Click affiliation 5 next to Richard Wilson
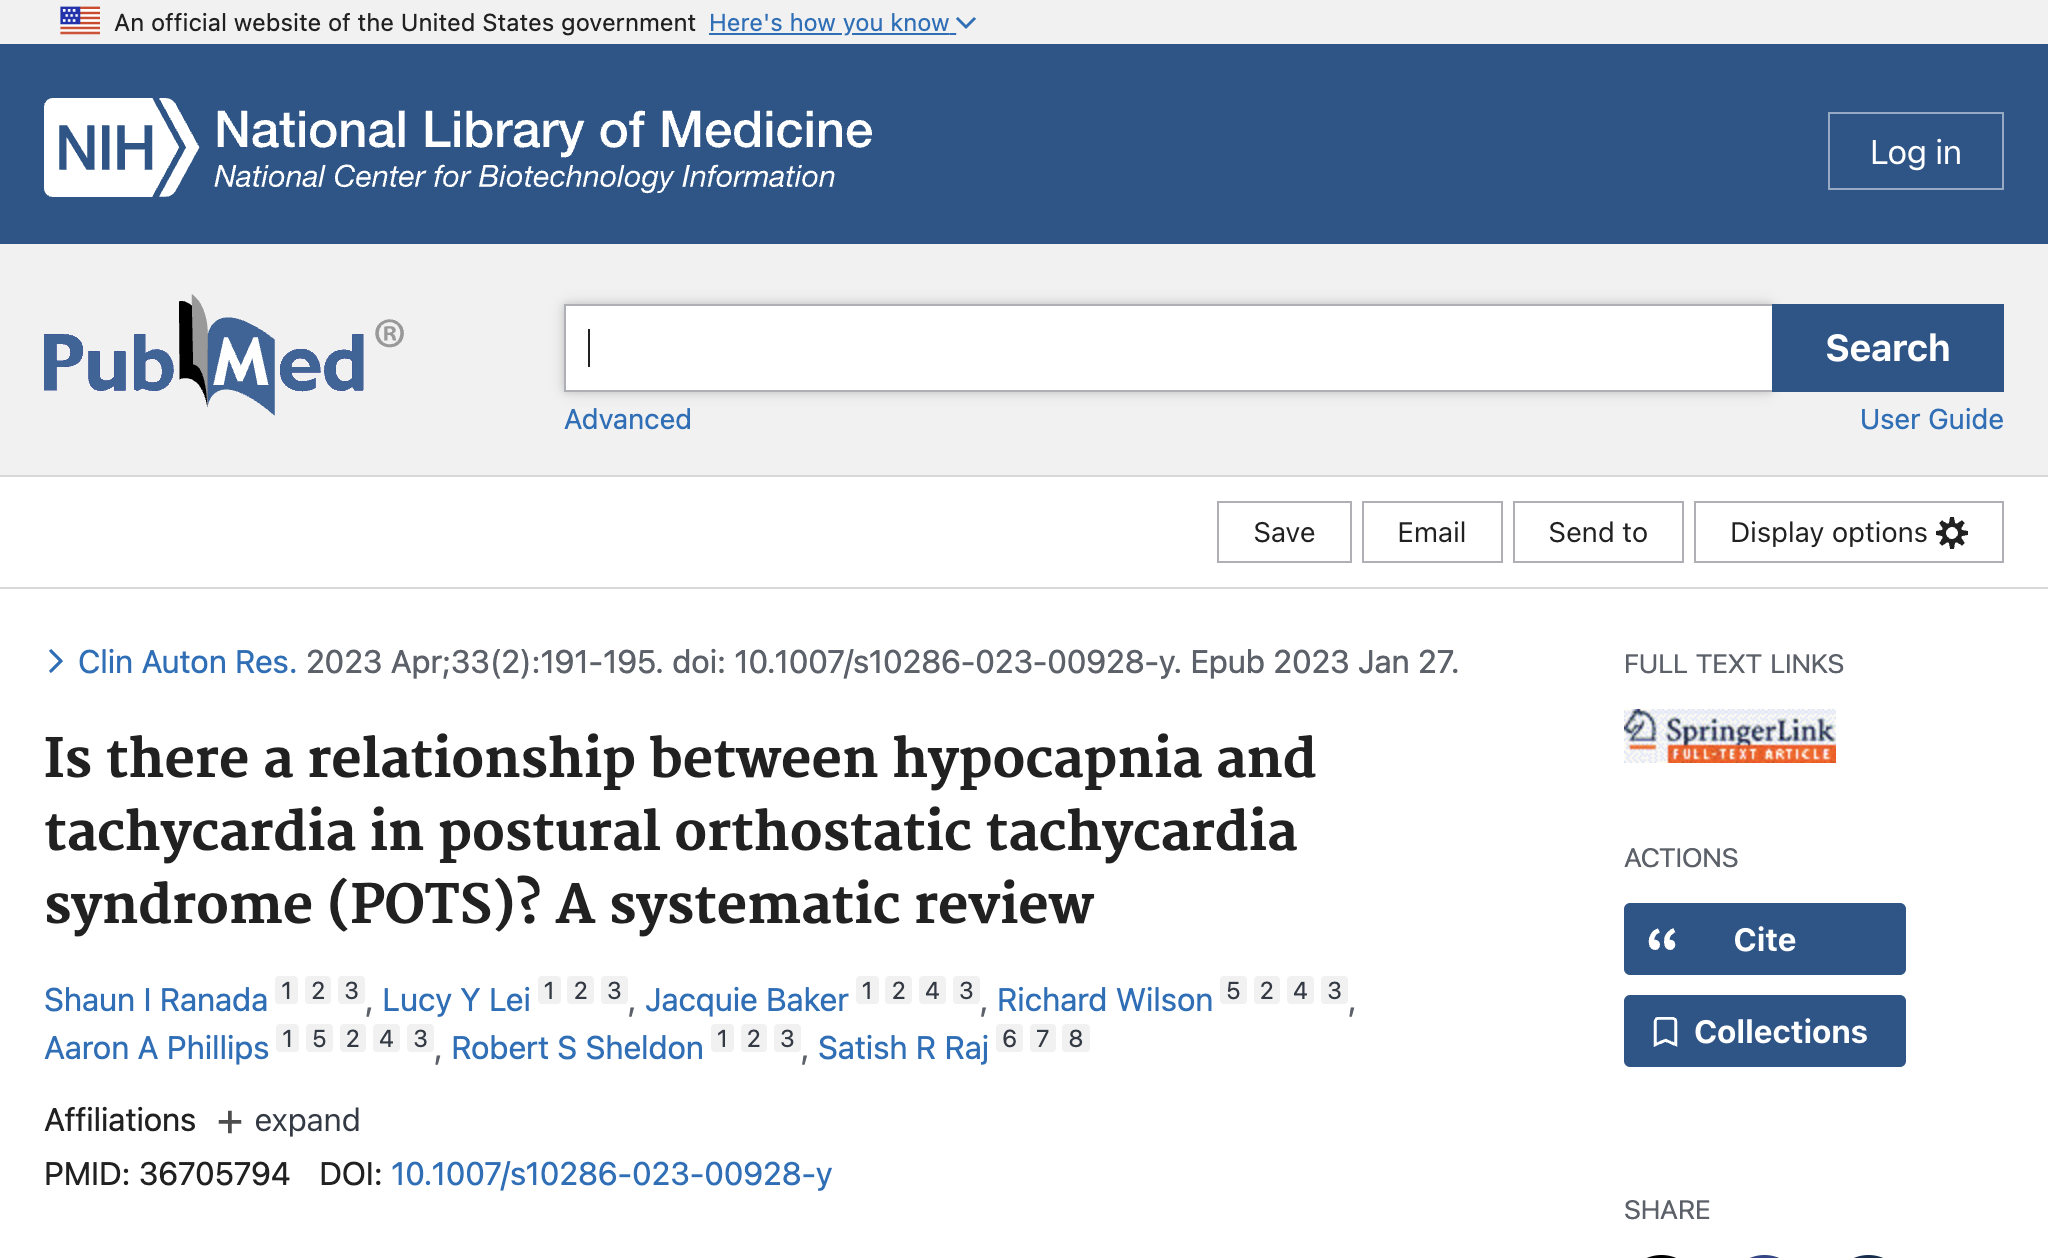This screenshot has height=1258, width=2048. tap(1234, 990)
